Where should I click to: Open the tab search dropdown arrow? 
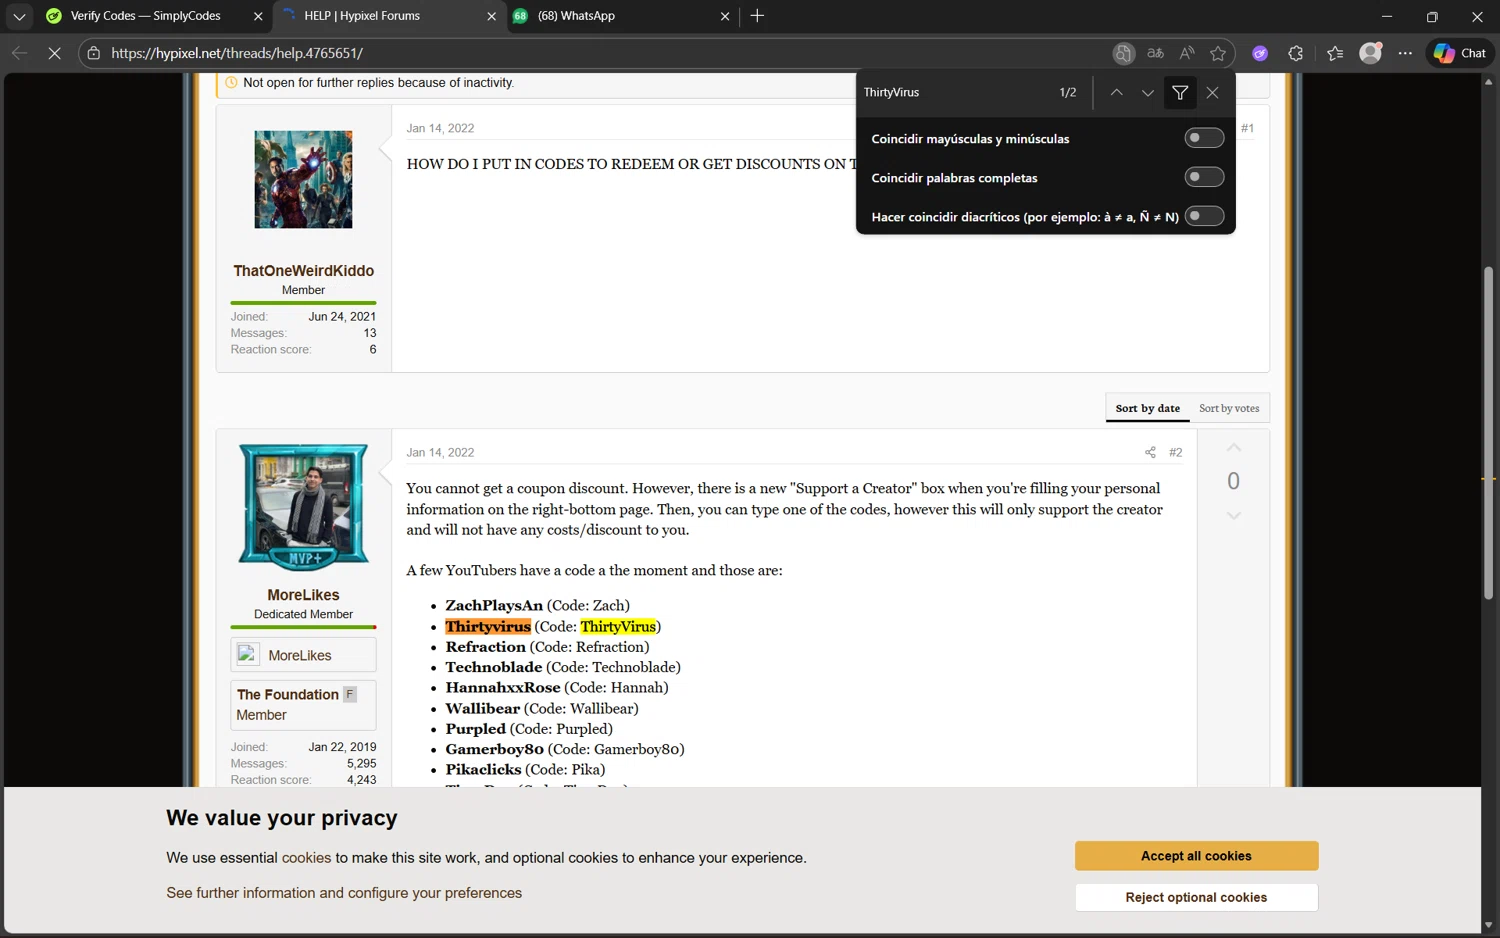tap(19, 16)
